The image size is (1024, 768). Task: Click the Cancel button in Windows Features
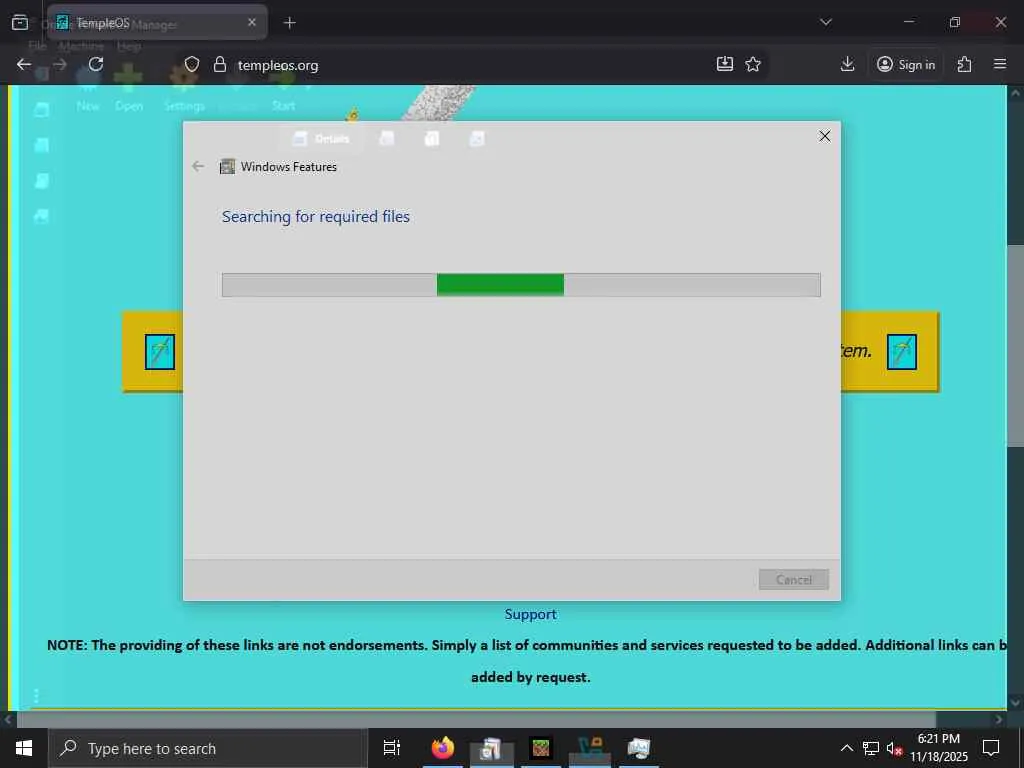(x=793, y=579)
